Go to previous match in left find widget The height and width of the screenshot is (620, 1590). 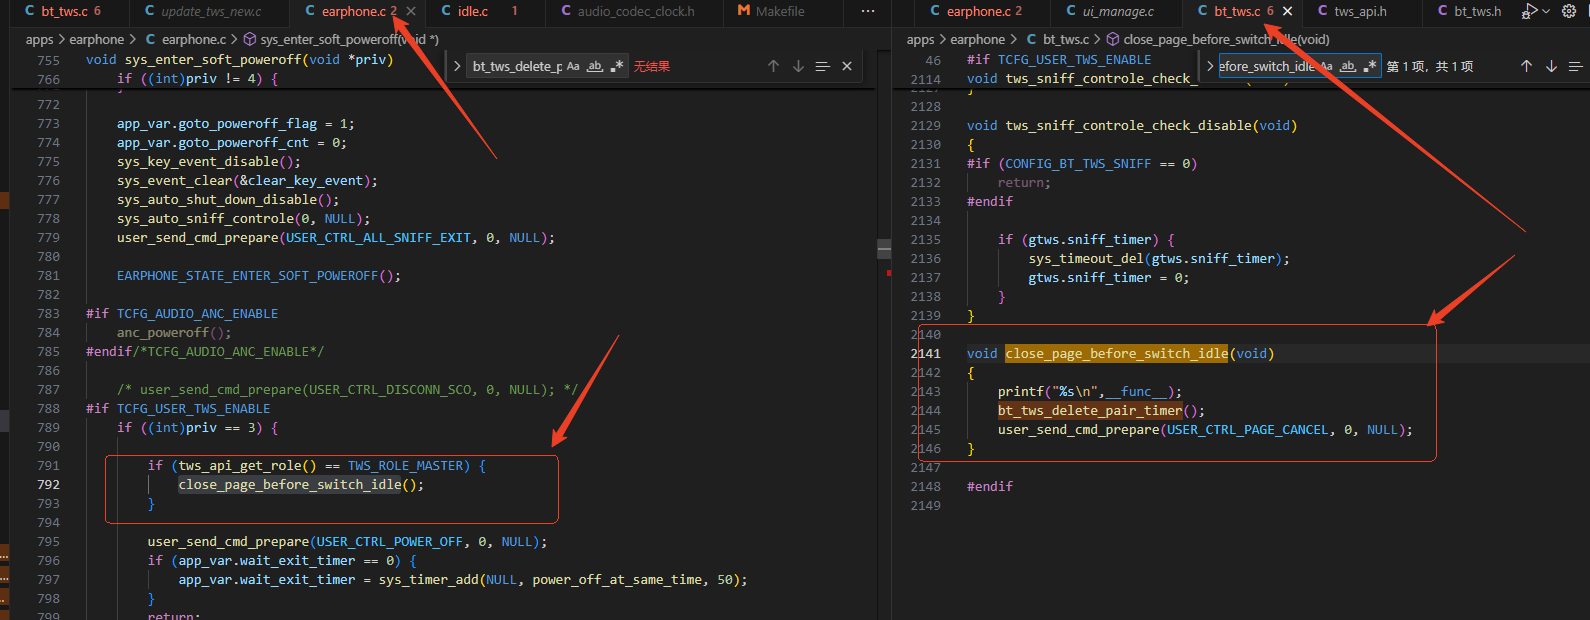[x=773, y=66]
